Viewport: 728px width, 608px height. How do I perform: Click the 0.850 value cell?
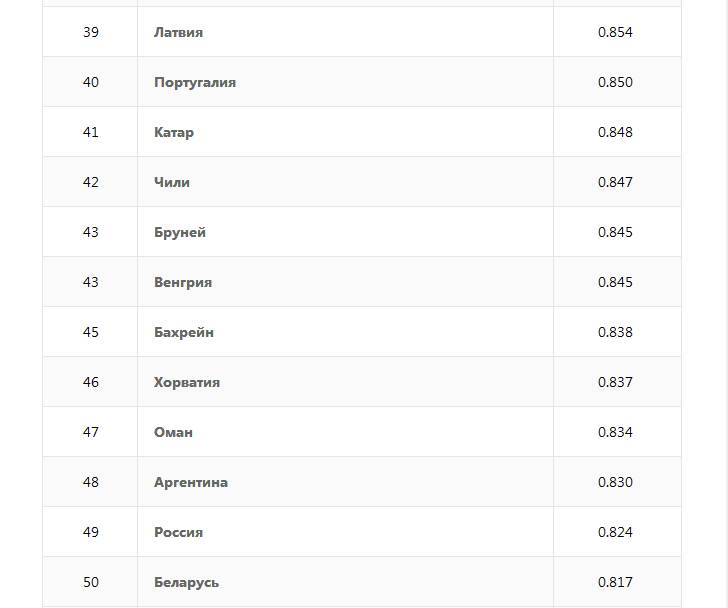pos(615,82)
